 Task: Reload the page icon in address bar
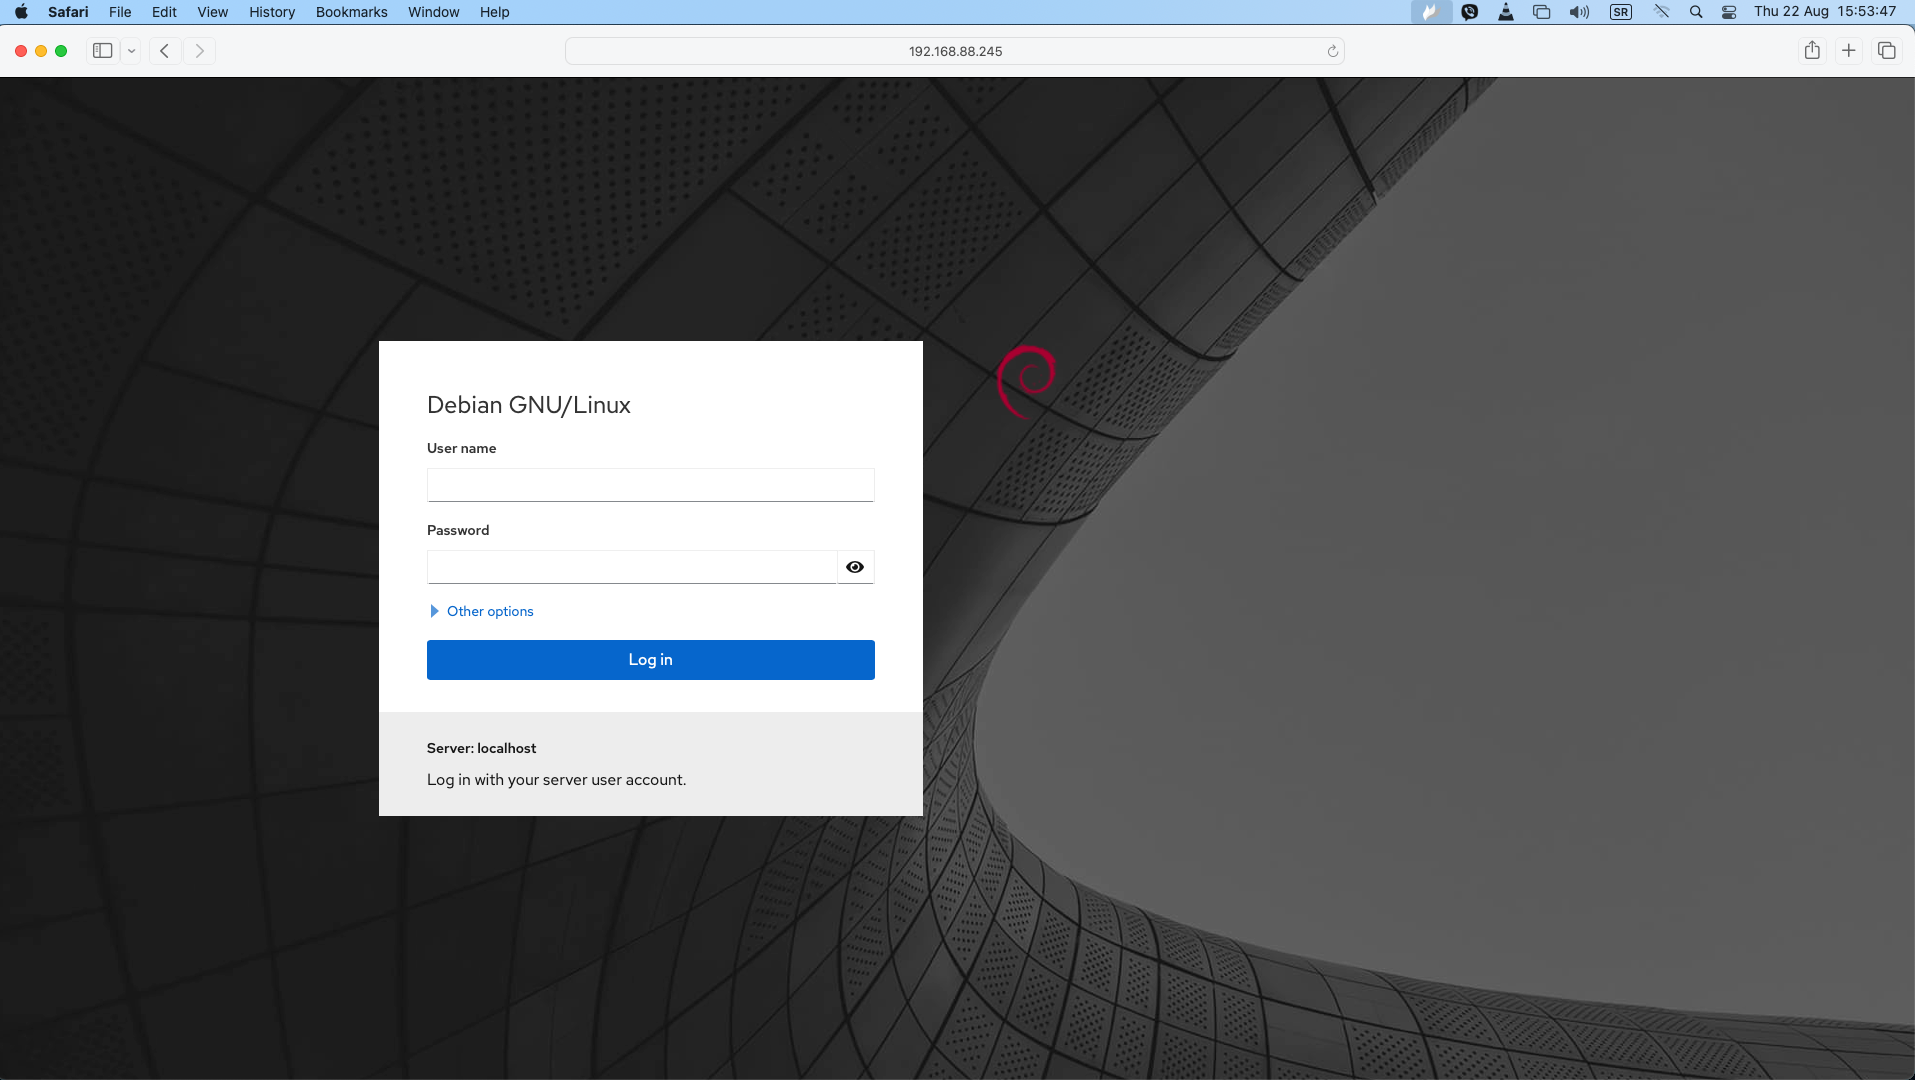1333,52
